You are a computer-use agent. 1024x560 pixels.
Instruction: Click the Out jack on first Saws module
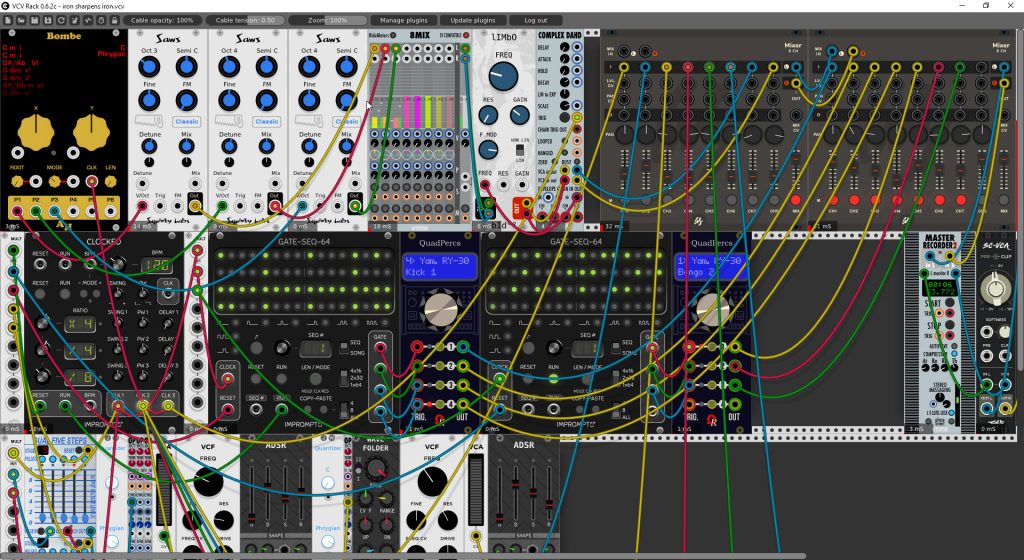click(x=195, y=206)
